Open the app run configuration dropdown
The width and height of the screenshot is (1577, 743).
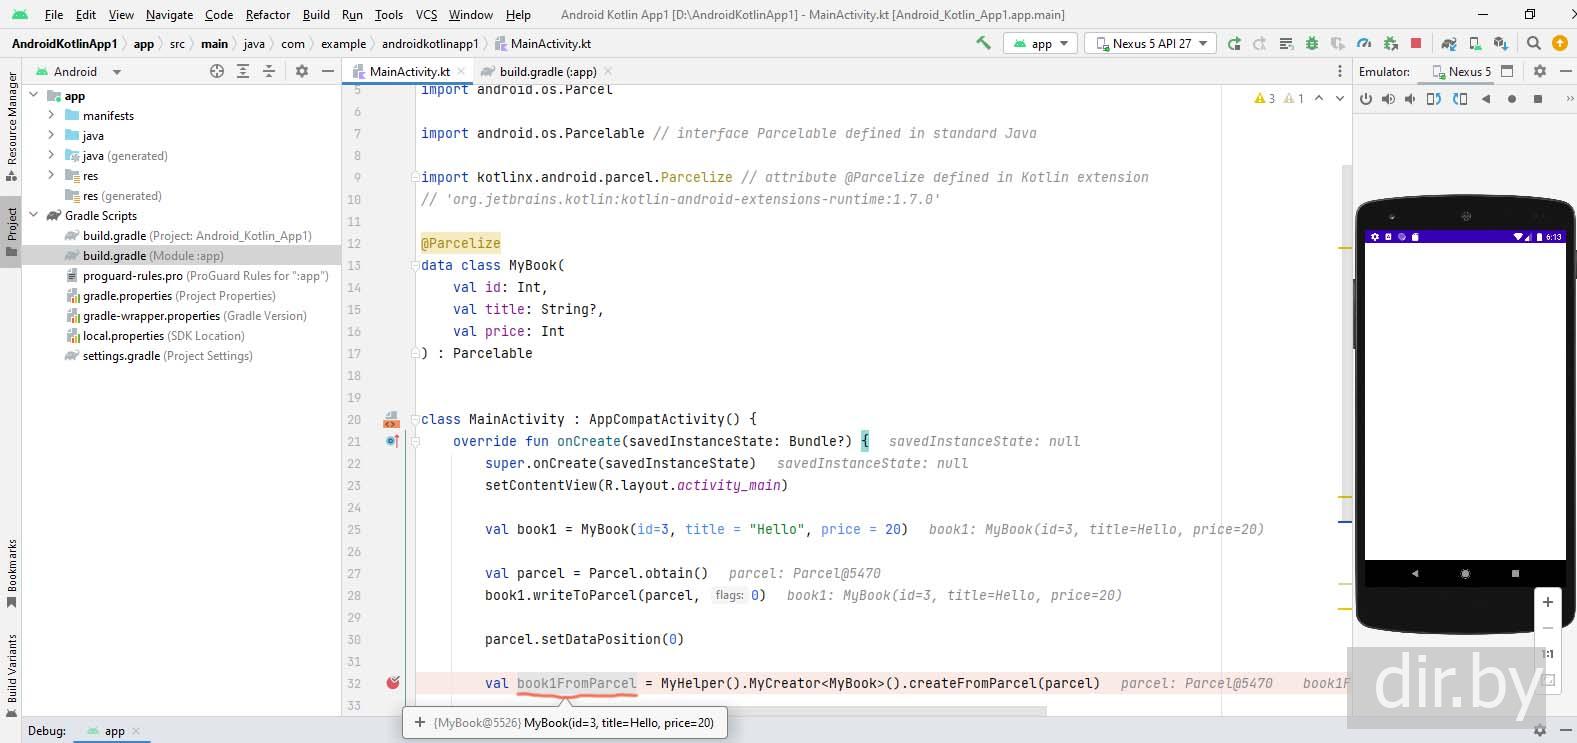pos(1041,43)
